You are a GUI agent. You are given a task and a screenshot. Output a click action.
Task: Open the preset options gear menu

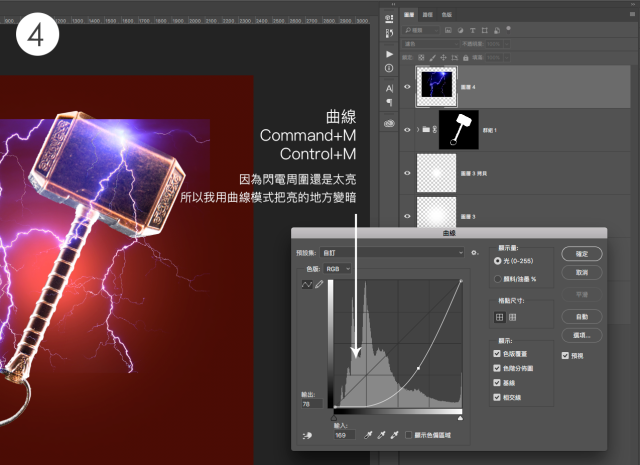point(474,254)
